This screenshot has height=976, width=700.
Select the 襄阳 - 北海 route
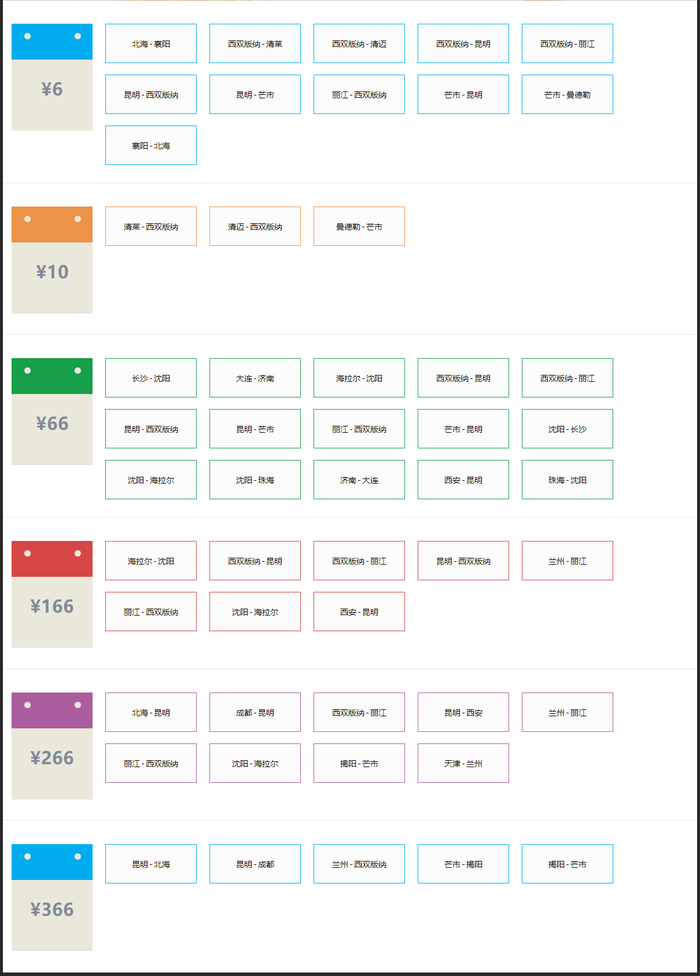pyautogui.click(x=151, y=146)
